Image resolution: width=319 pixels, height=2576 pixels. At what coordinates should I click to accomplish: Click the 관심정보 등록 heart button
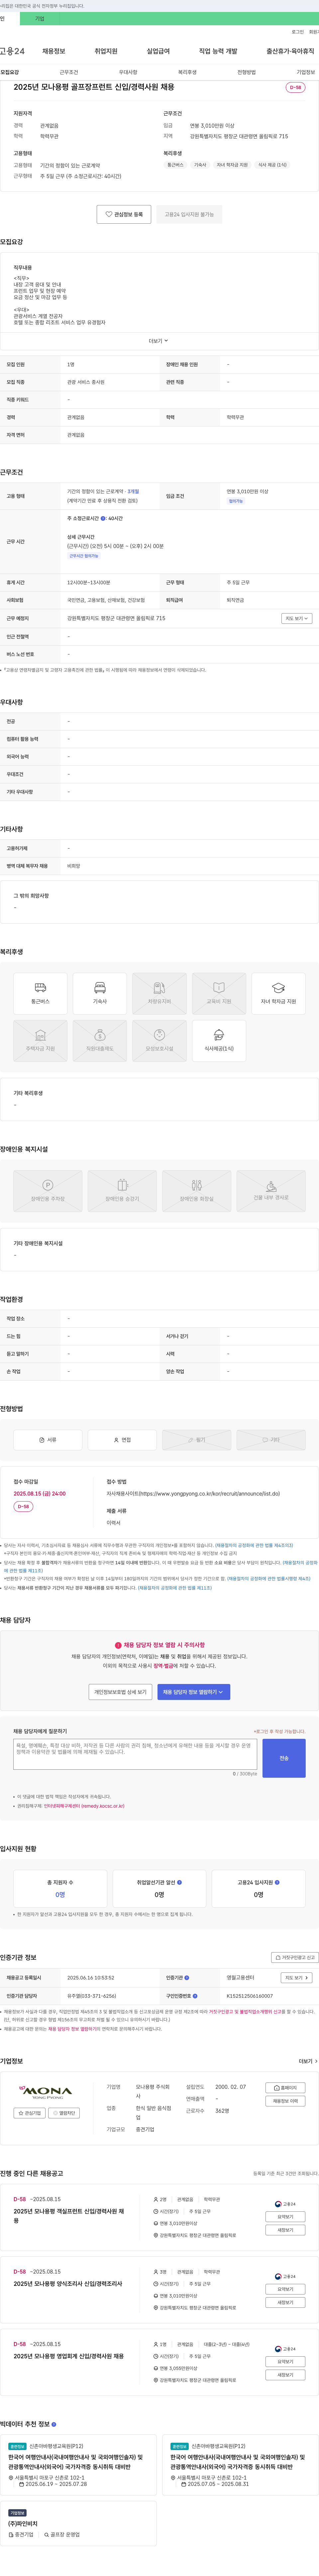point(124,214)
